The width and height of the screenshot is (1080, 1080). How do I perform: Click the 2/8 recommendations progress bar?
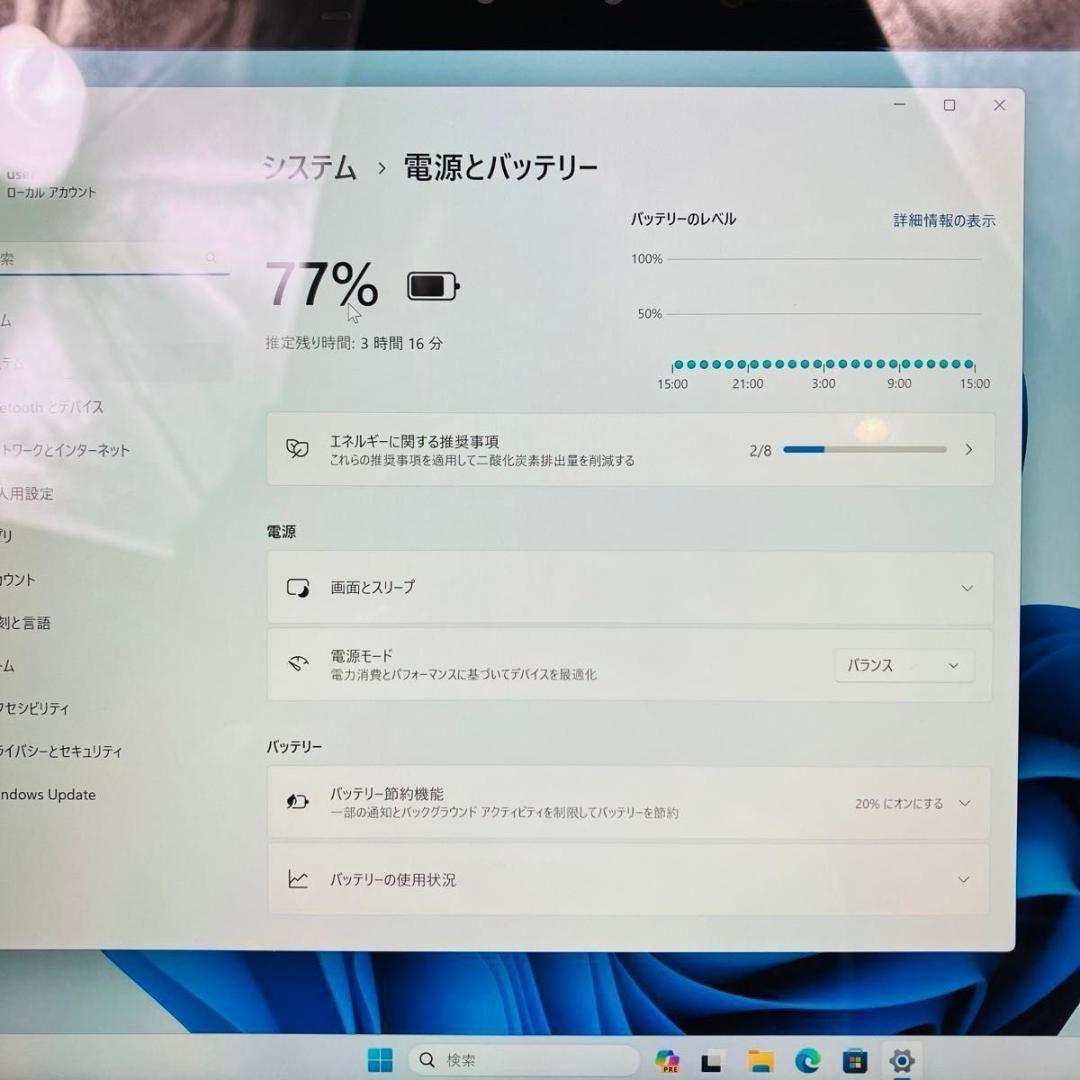[x=863, y=449]
